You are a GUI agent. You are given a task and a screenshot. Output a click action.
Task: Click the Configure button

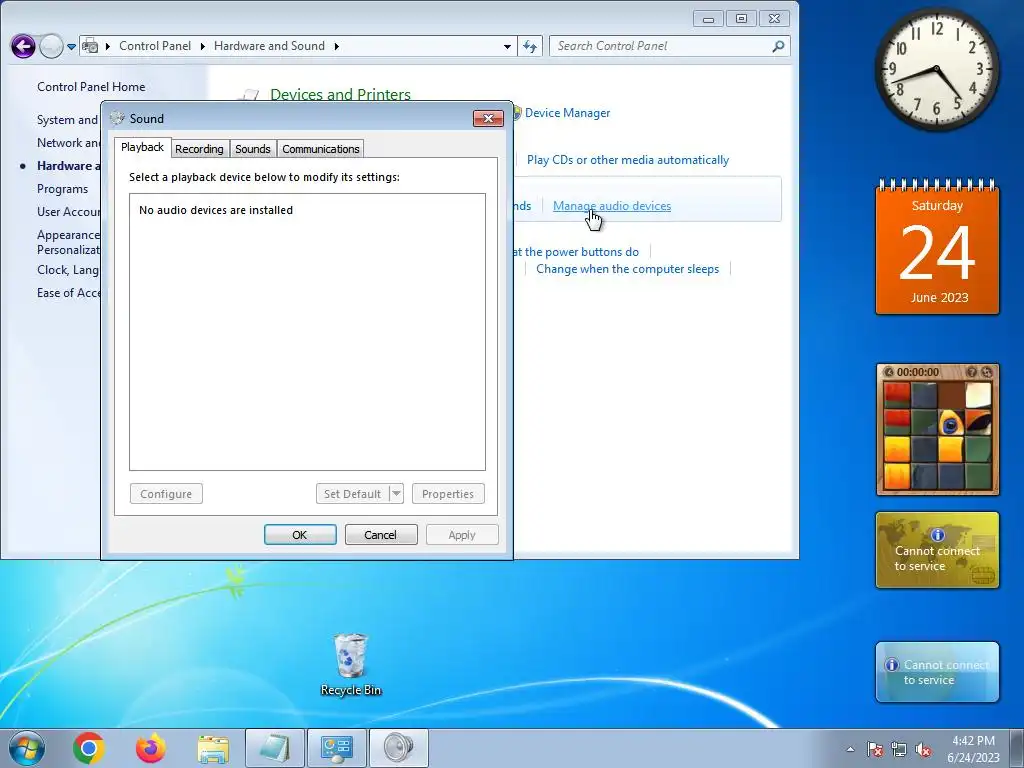[166, 494]
